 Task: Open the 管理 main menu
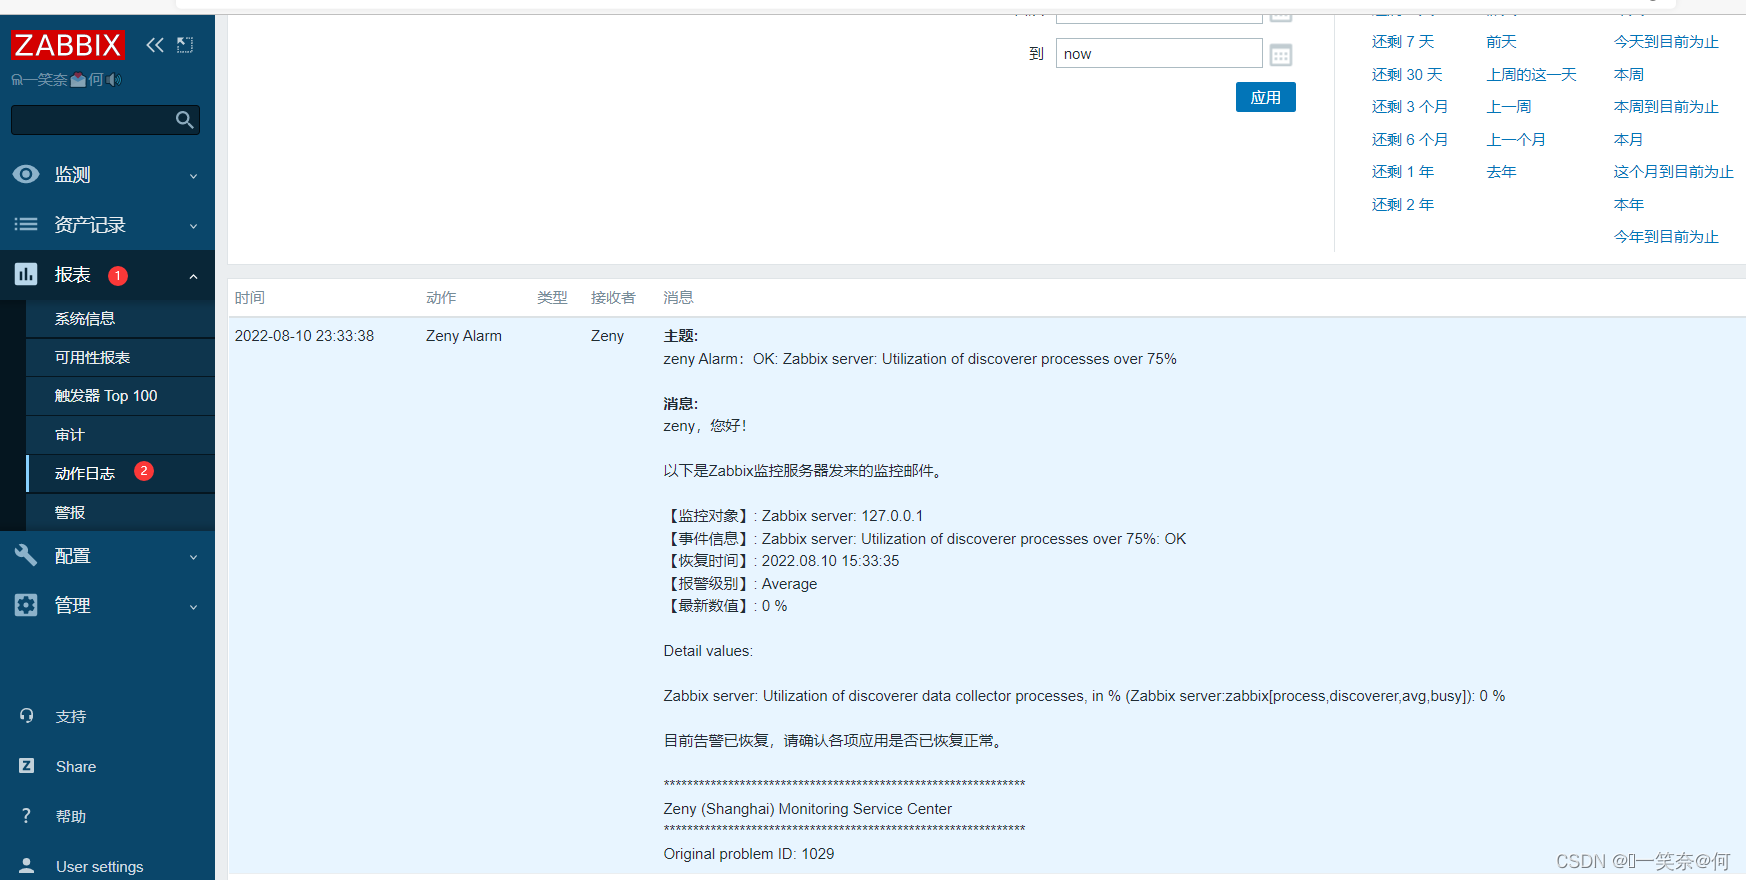click(107, 605)
